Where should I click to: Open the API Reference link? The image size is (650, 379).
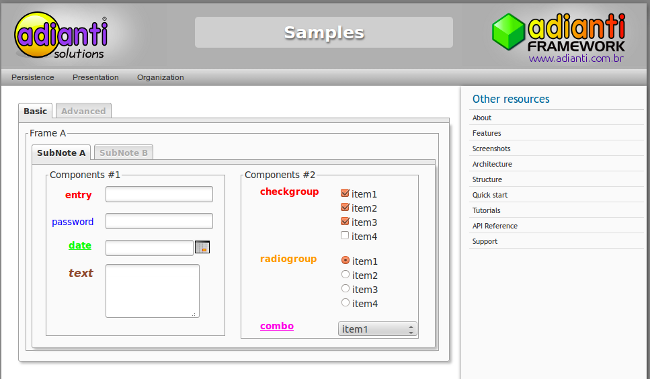[x=495, y=226]
